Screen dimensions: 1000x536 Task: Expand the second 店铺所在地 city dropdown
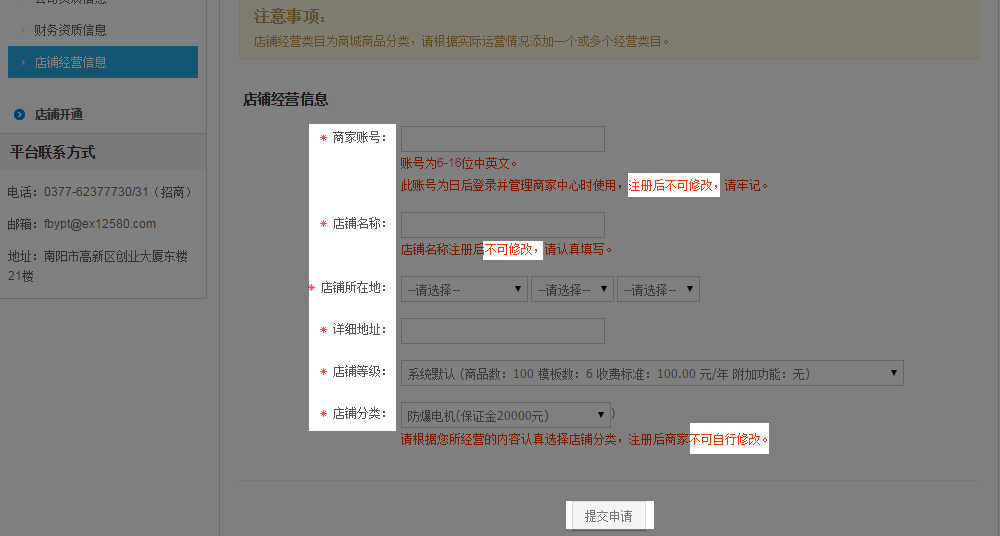point(572,290)
